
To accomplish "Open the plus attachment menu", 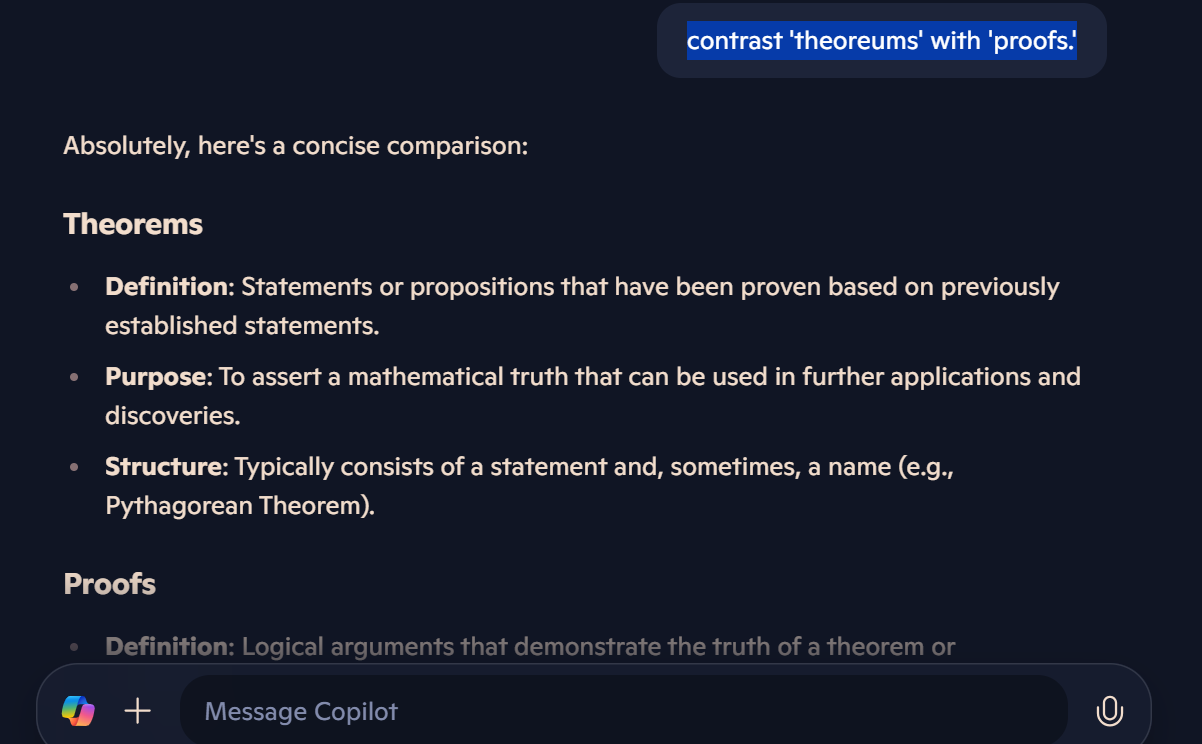I will [x=137, y=711].
